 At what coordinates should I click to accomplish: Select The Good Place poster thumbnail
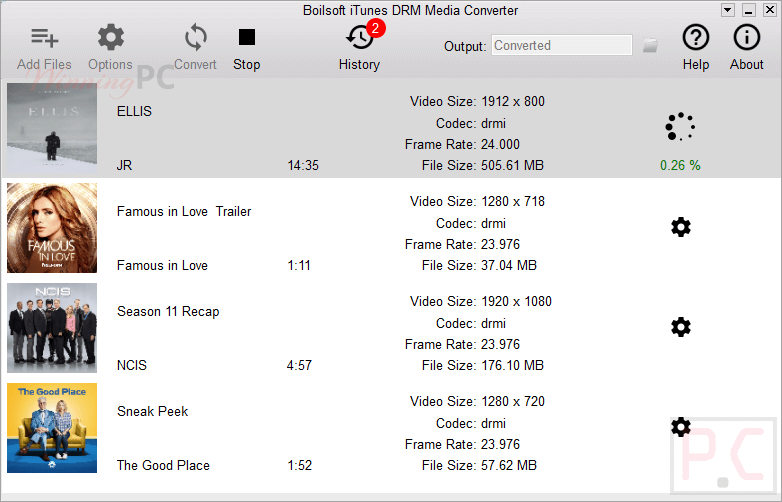[x=52, y=428]
